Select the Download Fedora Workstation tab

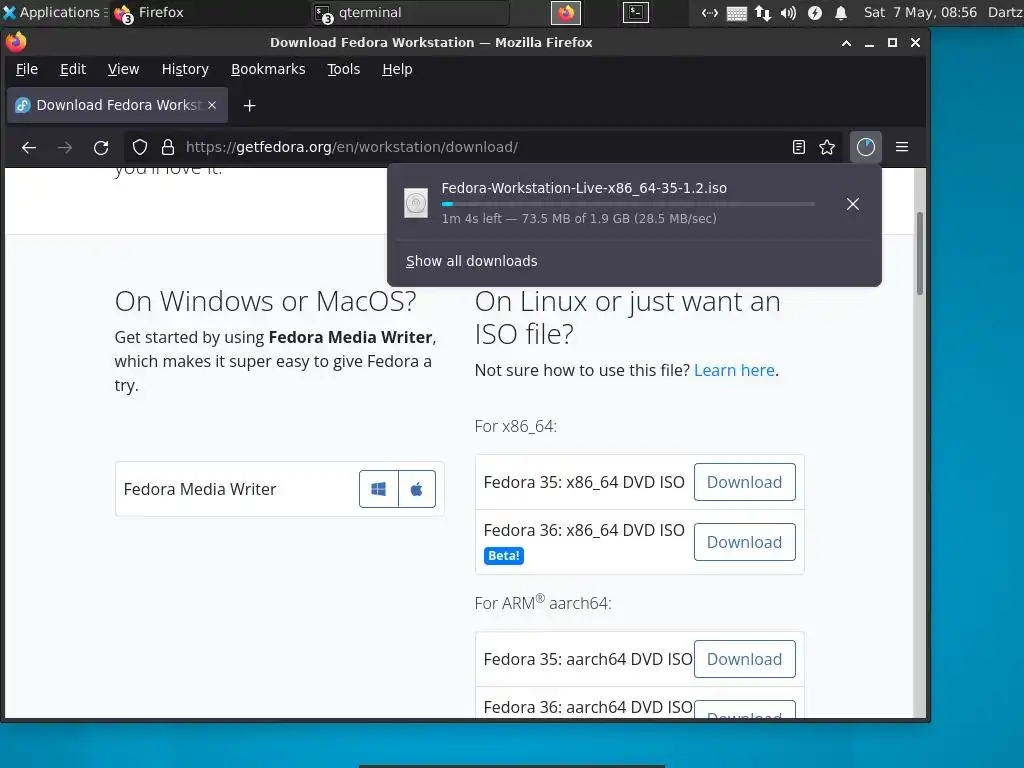point(118,105)
